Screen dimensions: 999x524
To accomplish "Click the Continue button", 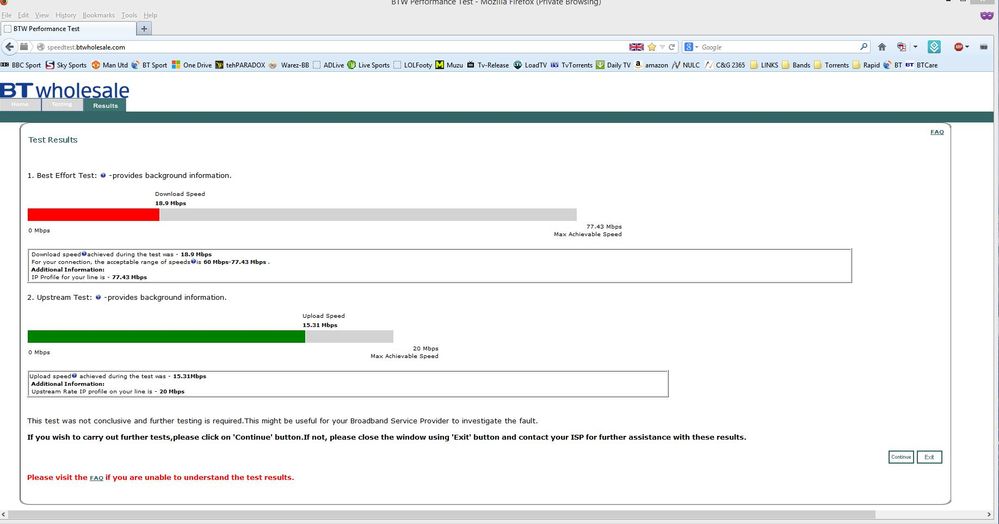I will point(901,457).
